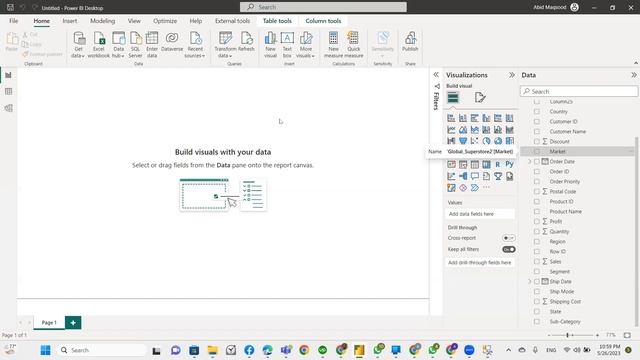Create a New measure
640x360 pixels.
pyautogui.click(x=333, y=45)
